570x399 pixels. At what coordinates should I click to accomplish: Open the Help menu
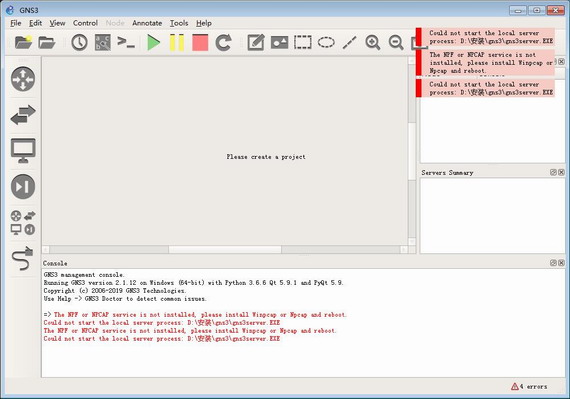[x=204, y=23]
